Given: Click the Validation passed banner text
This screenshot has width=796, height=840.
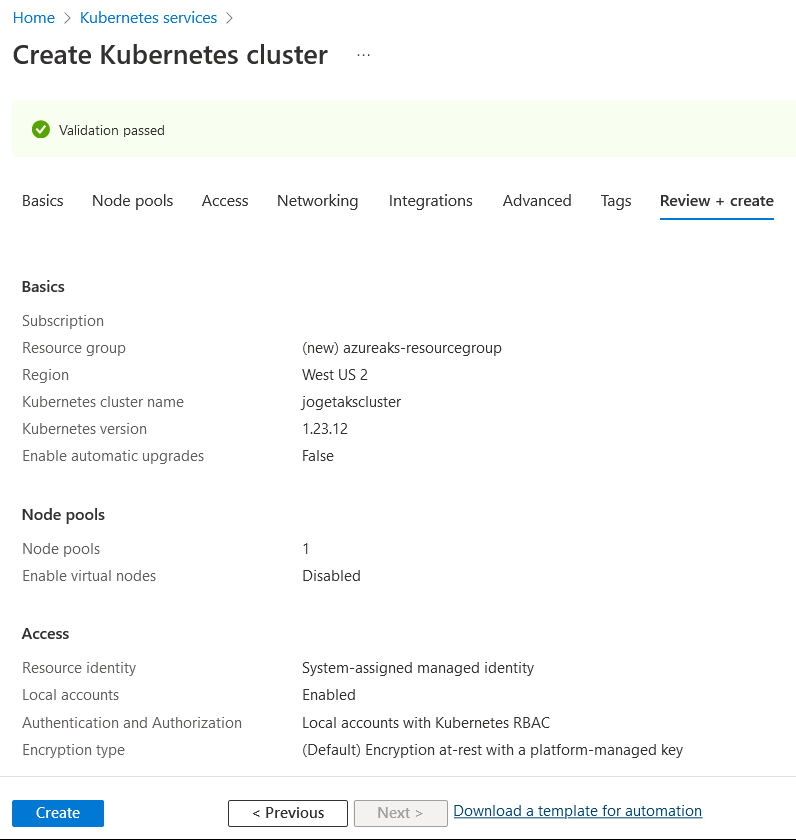Looking at the screenshot, I should coord(112,130).
